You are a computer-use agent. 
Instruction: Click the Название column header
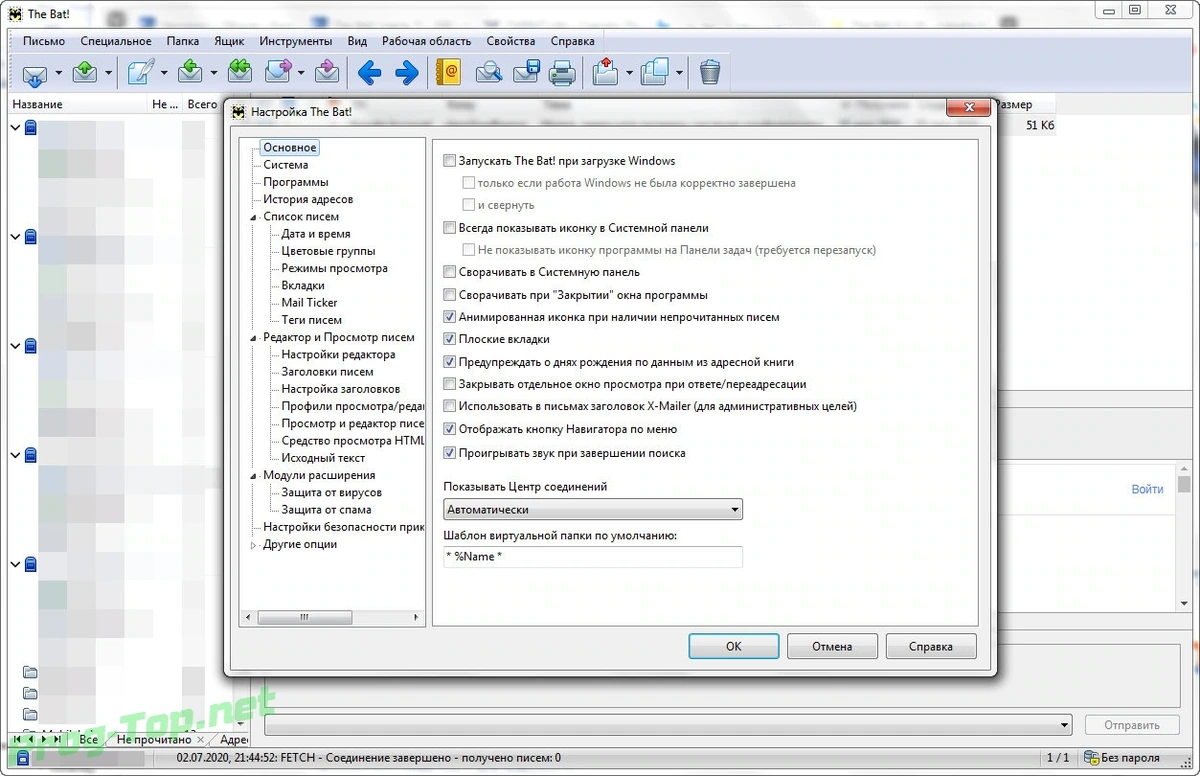click(38, 104)
